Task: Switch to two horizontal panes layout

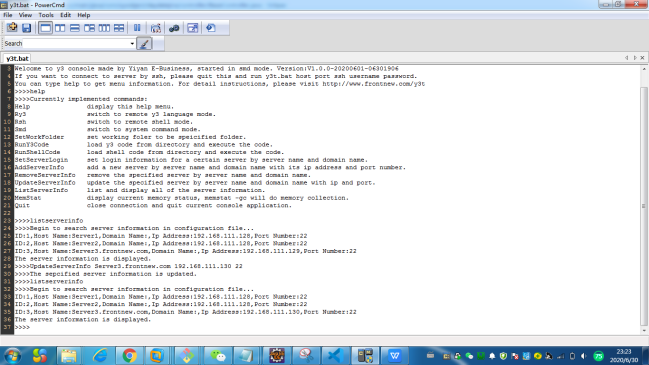Action: tap(75, 28)
